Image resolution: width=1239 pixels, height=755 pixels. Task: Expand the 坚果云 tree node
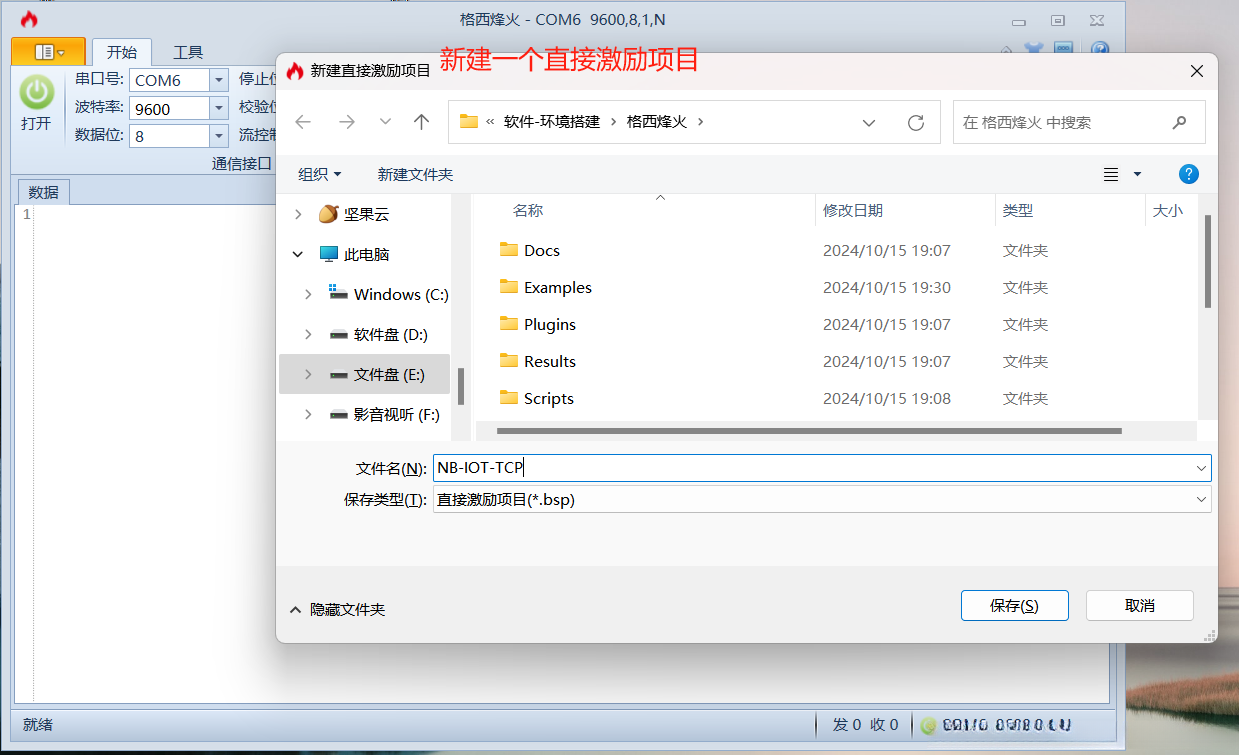[297, 214]
